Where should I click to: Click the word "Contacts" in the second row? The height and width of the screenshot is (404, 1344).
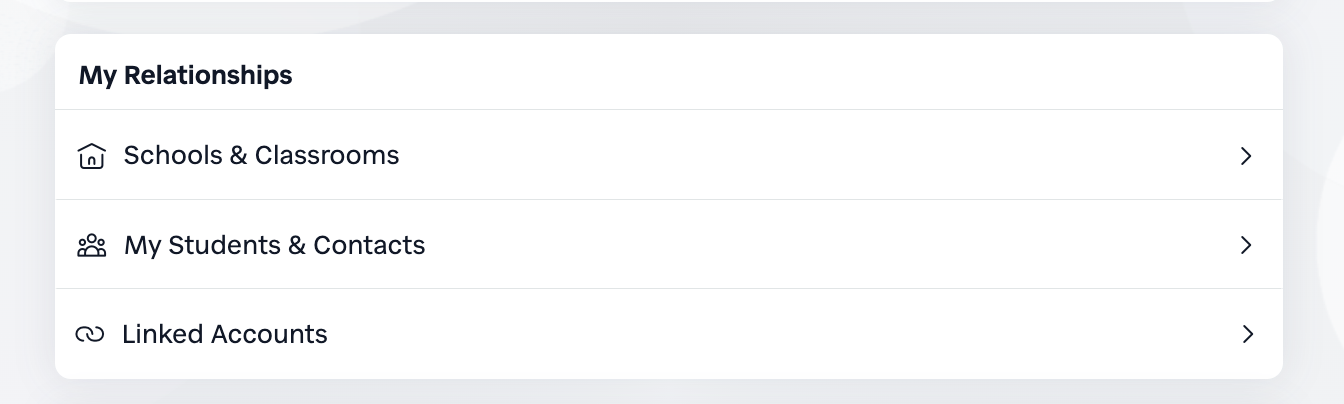369,245
